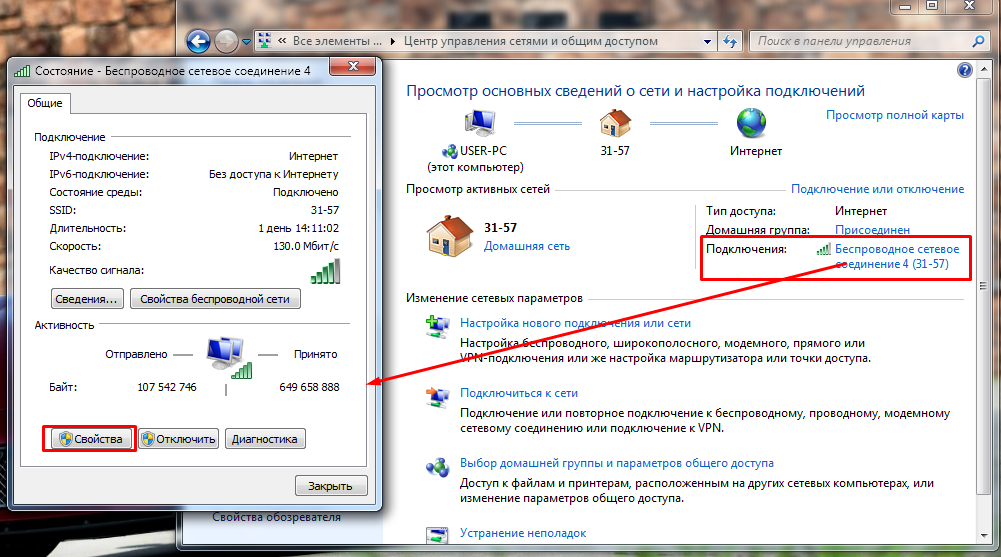The height and width of the screenshot is (557, 1001).
Task: Expand the address bar history dropdown arrow
Action: [707, 41]
